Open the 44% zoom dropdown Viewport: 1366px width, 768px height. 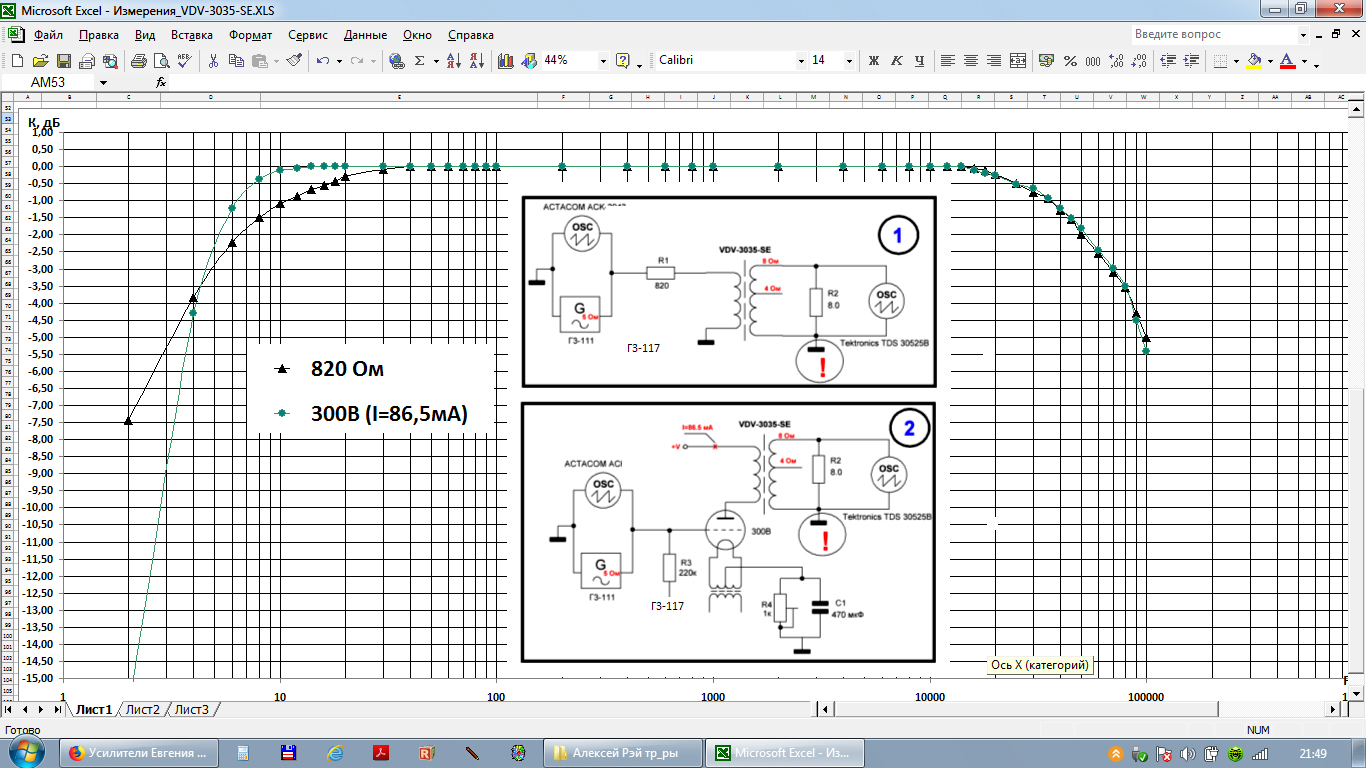[x=602, y=61]
